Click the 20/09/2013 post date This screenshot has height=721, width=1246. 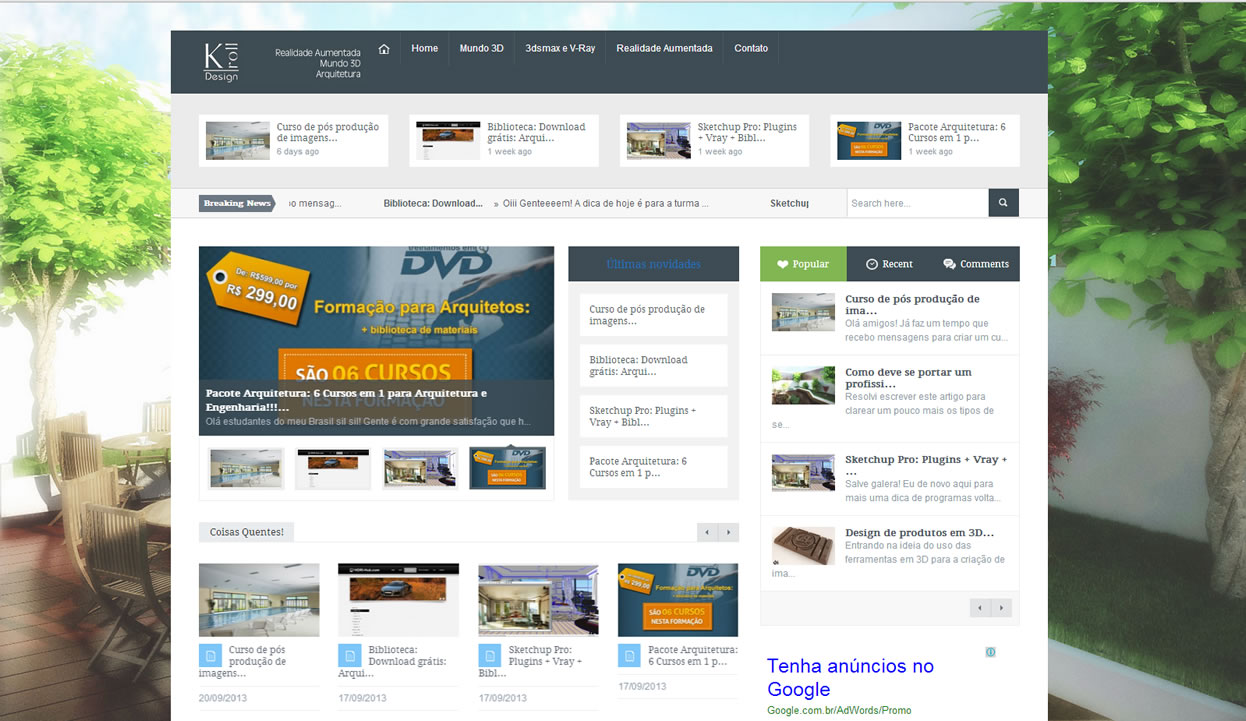(x=223, y=697)
